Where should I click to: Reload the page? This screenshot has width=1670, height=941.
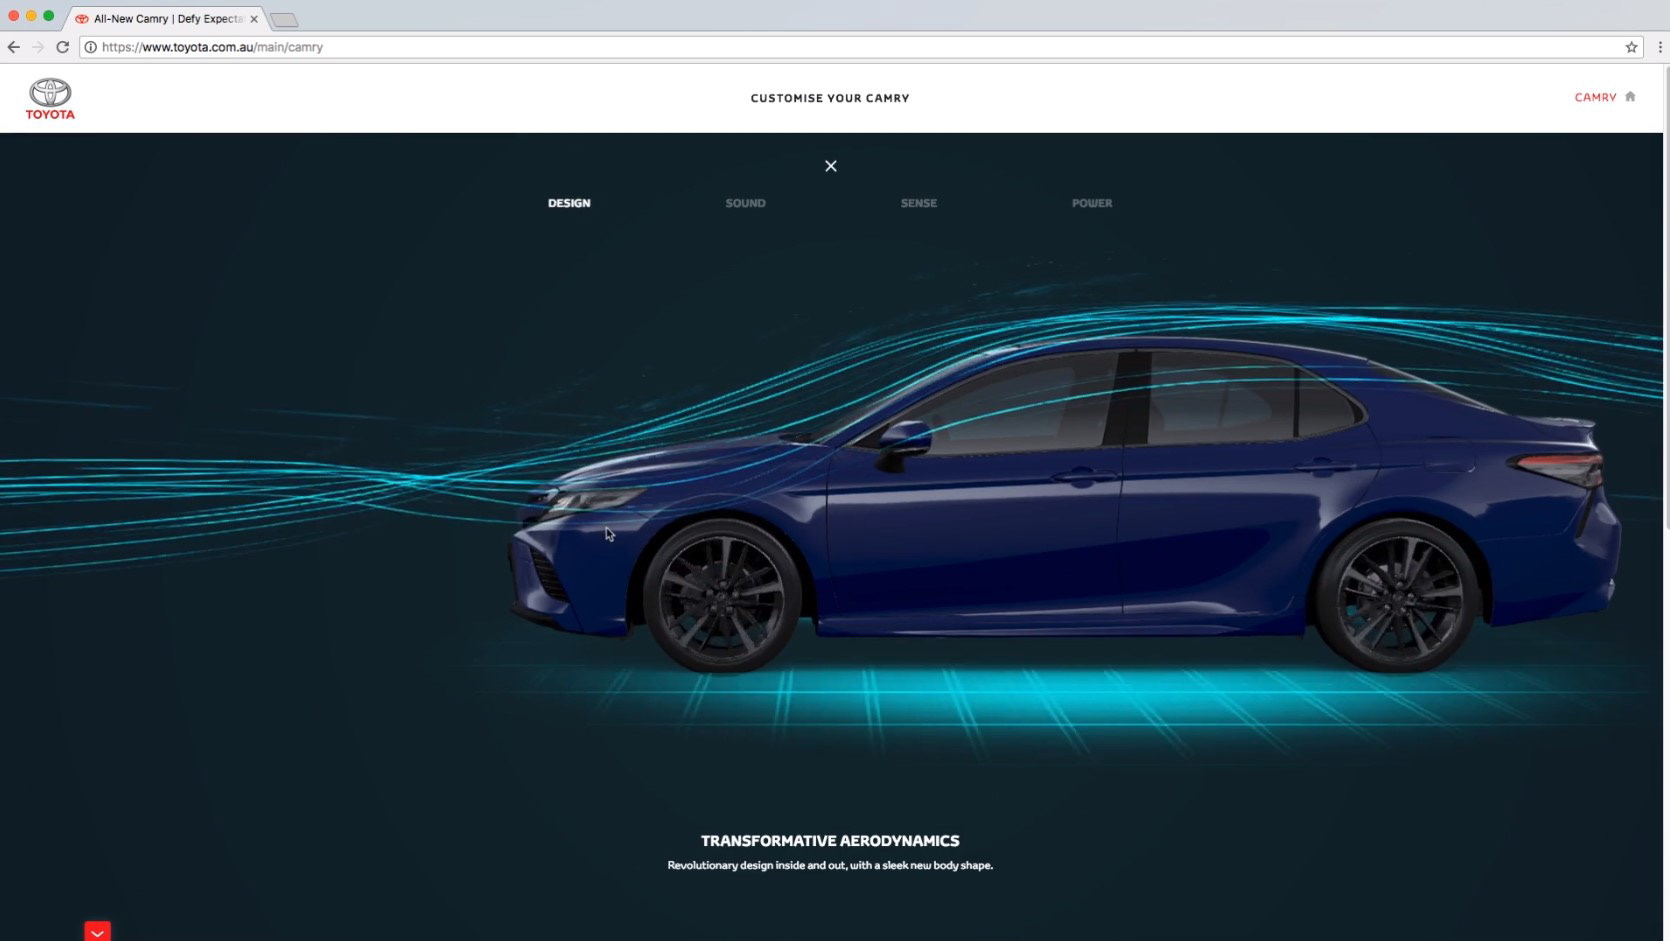[62, 47]
